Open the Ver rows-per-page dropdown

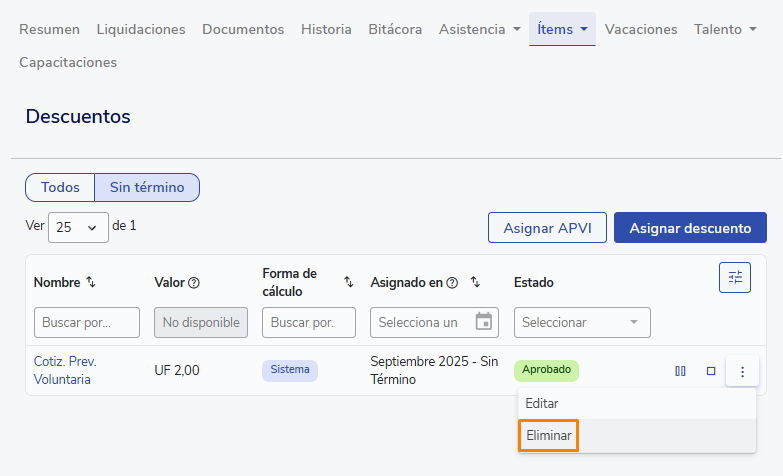[79, 227]
